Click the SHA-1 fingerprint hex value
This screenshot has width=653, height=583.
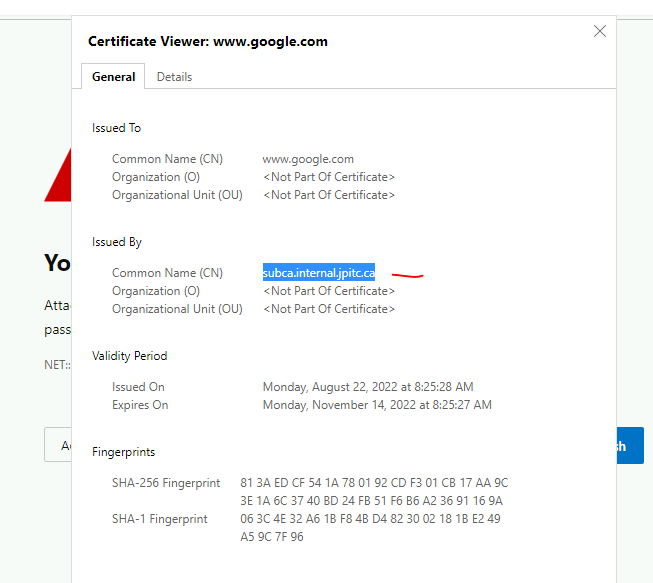pos(370,528)
